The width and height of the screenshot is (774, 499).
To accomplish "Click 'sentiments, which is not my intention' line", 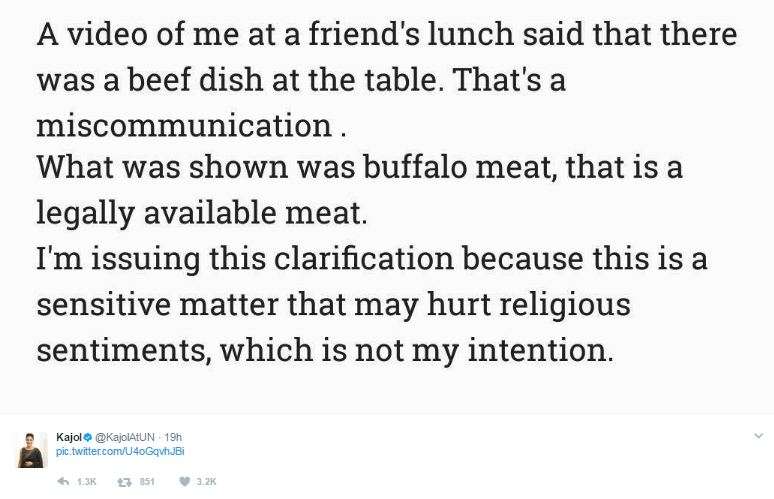I will [325, 351].
